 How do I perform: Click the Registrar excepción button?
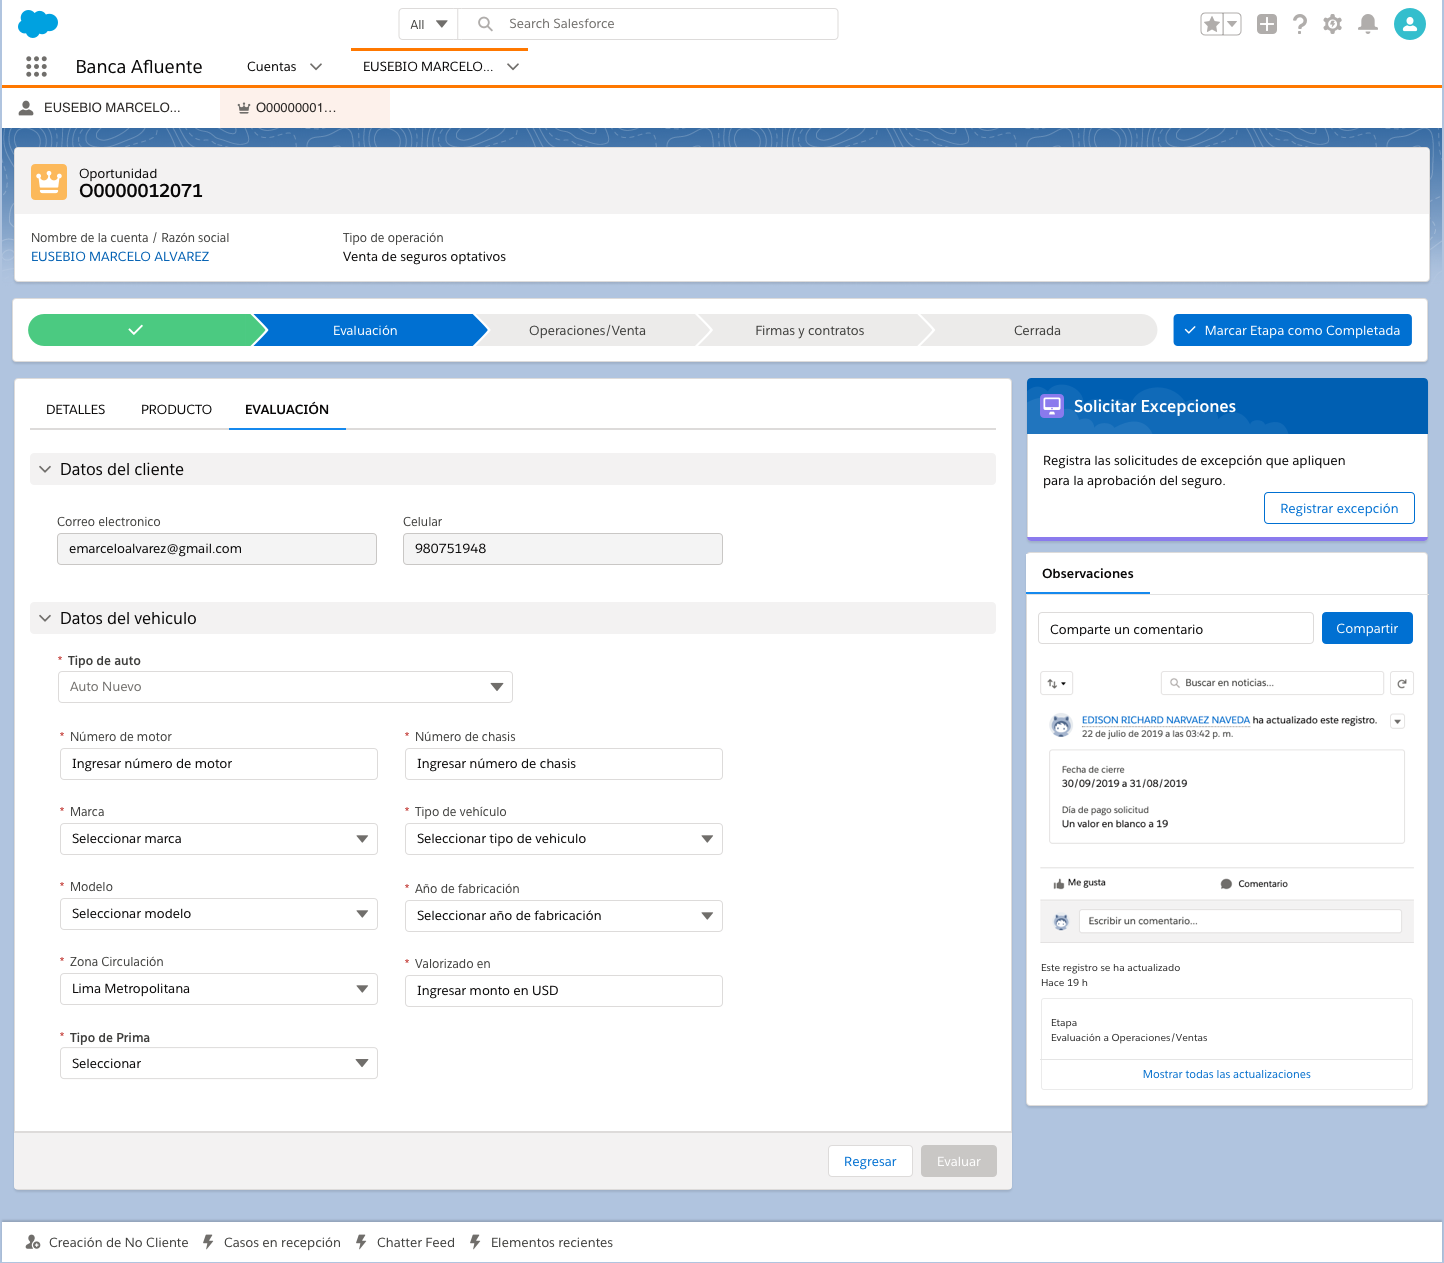pyautogui.click(x=1339, y=508)
